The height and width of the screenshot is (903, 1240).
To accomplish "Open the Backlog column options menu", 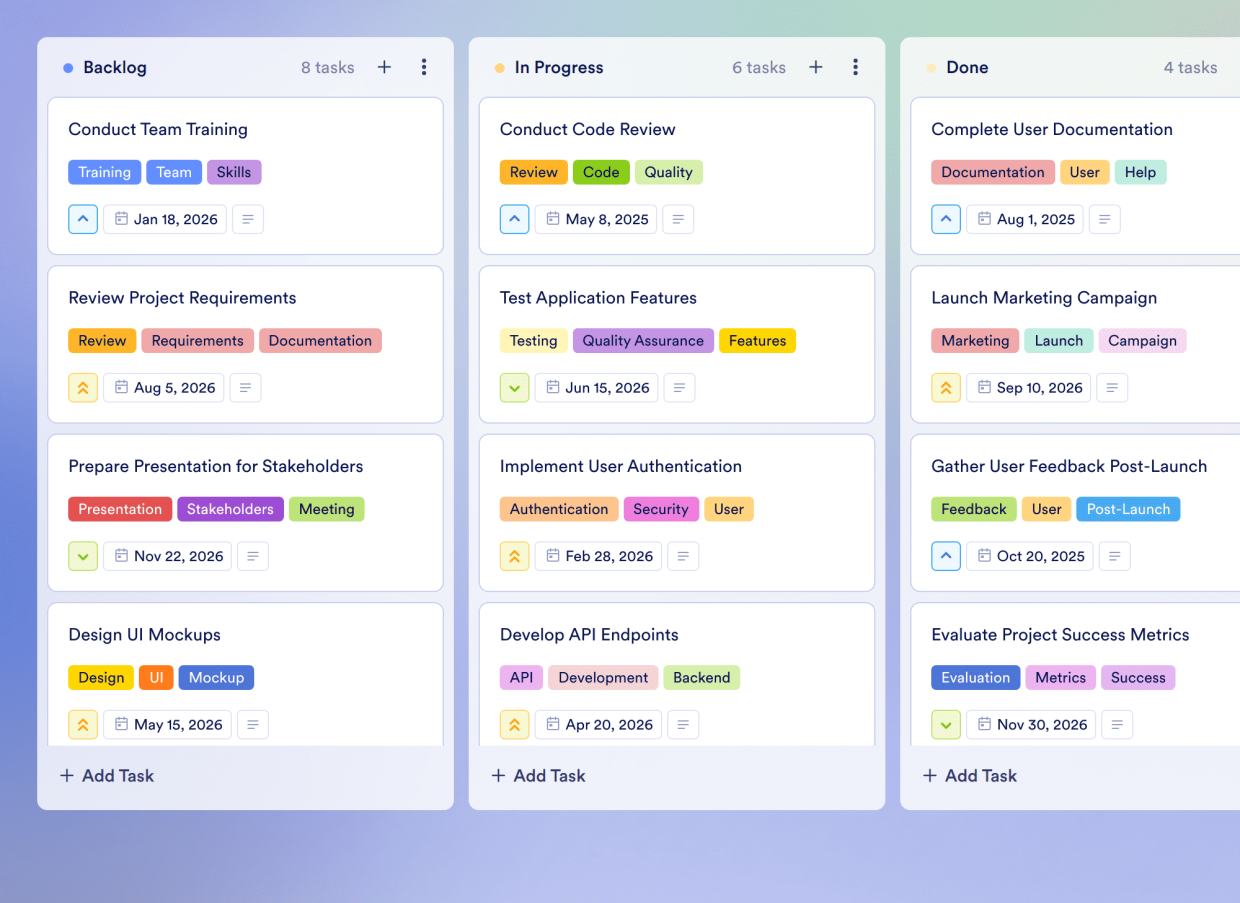I will point(424,67).
